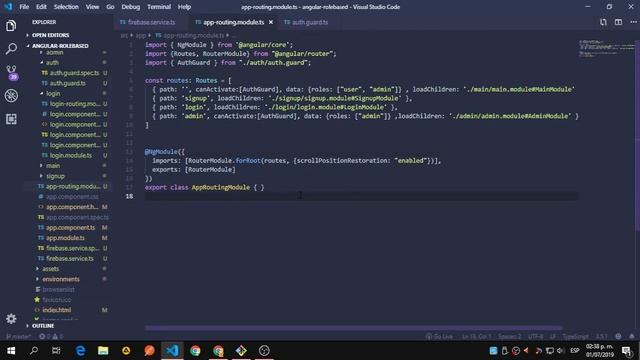640x360 pixels.
Task: Open app.module.ts in the Explorer
Action: 65,238
